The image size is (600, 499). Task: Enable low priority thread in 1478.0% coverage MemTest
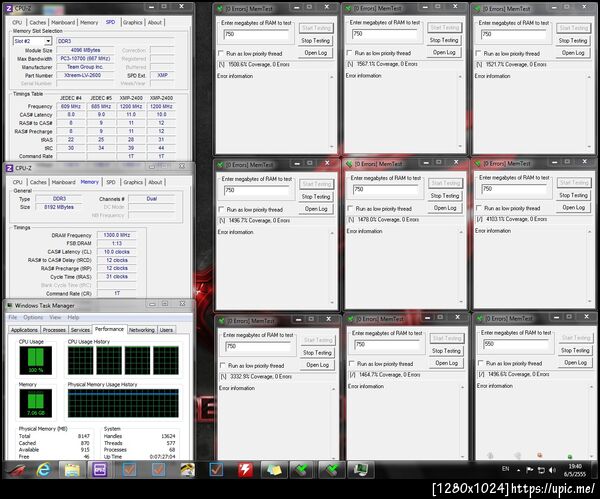pos(350,208)
